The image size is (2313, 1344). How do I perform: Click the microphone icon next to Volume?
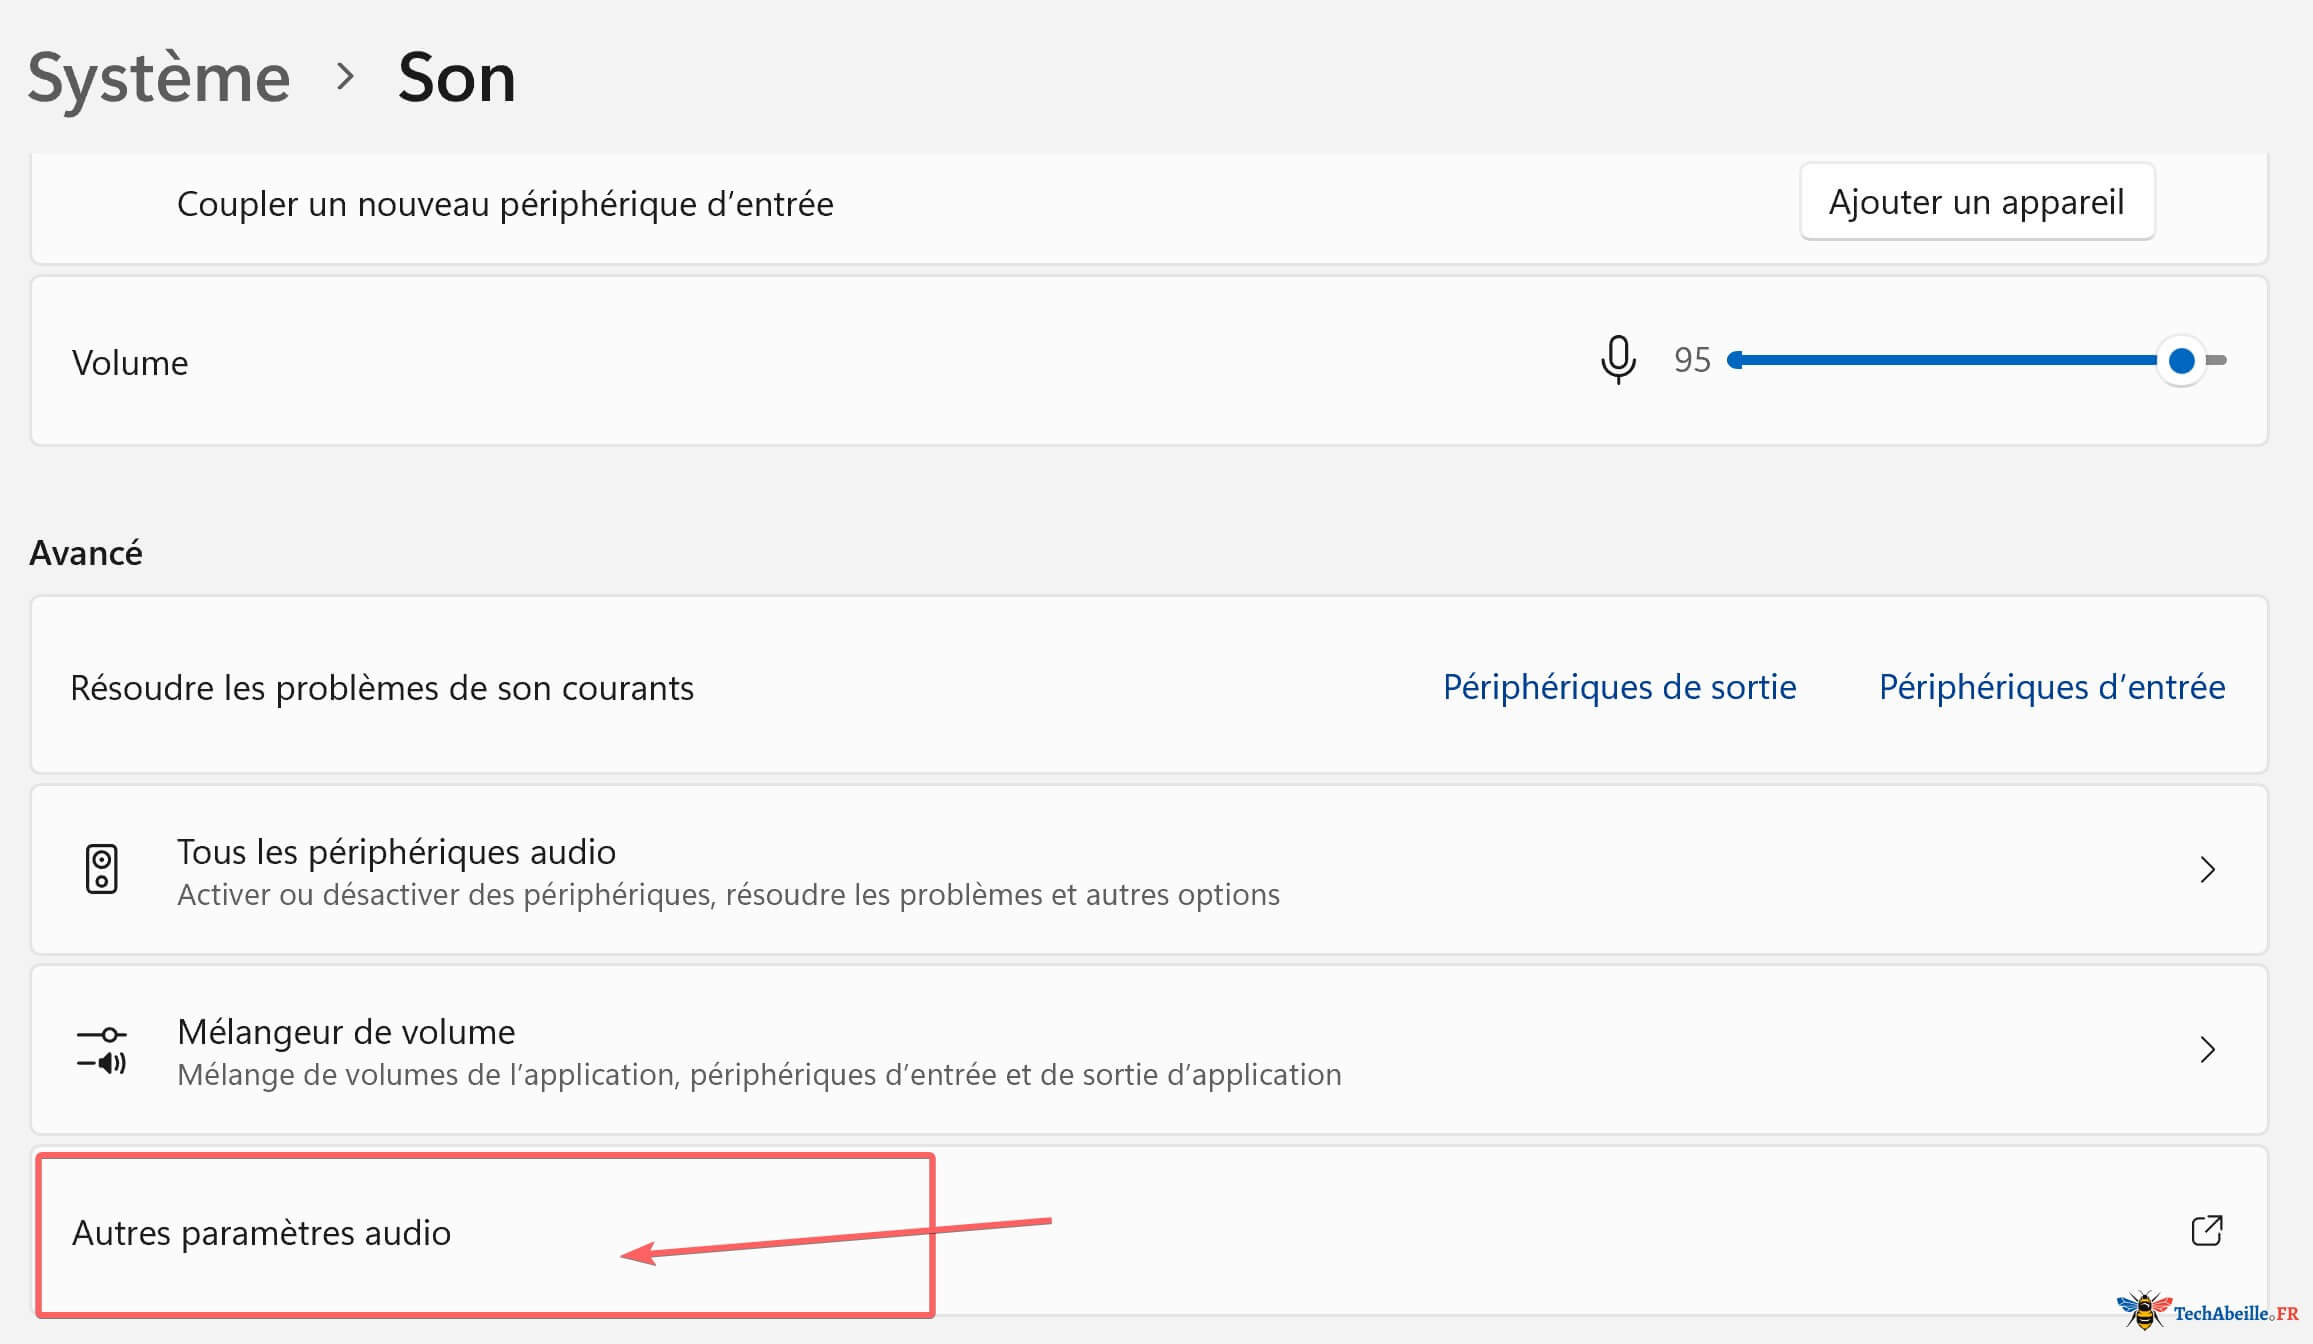tap(1618, 361)
